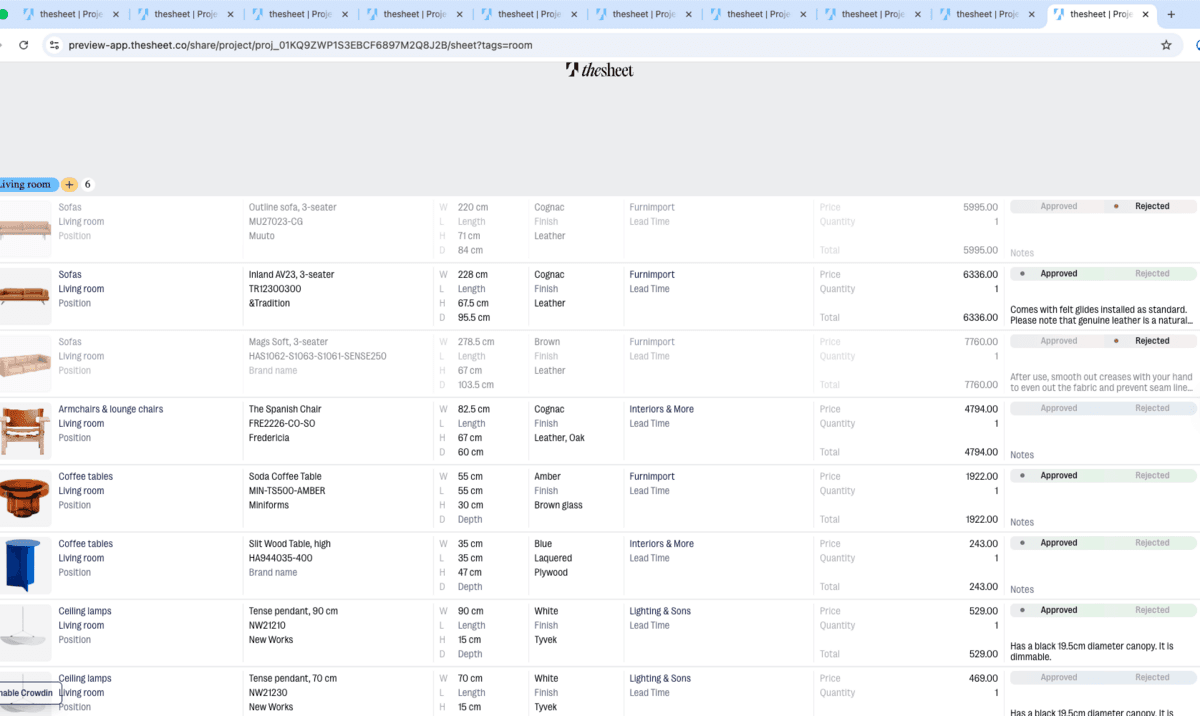The width and height of the screenshot is (1200, 716).
Task: Click 'Fredericia' brand name
Action: tap(269, 438)
